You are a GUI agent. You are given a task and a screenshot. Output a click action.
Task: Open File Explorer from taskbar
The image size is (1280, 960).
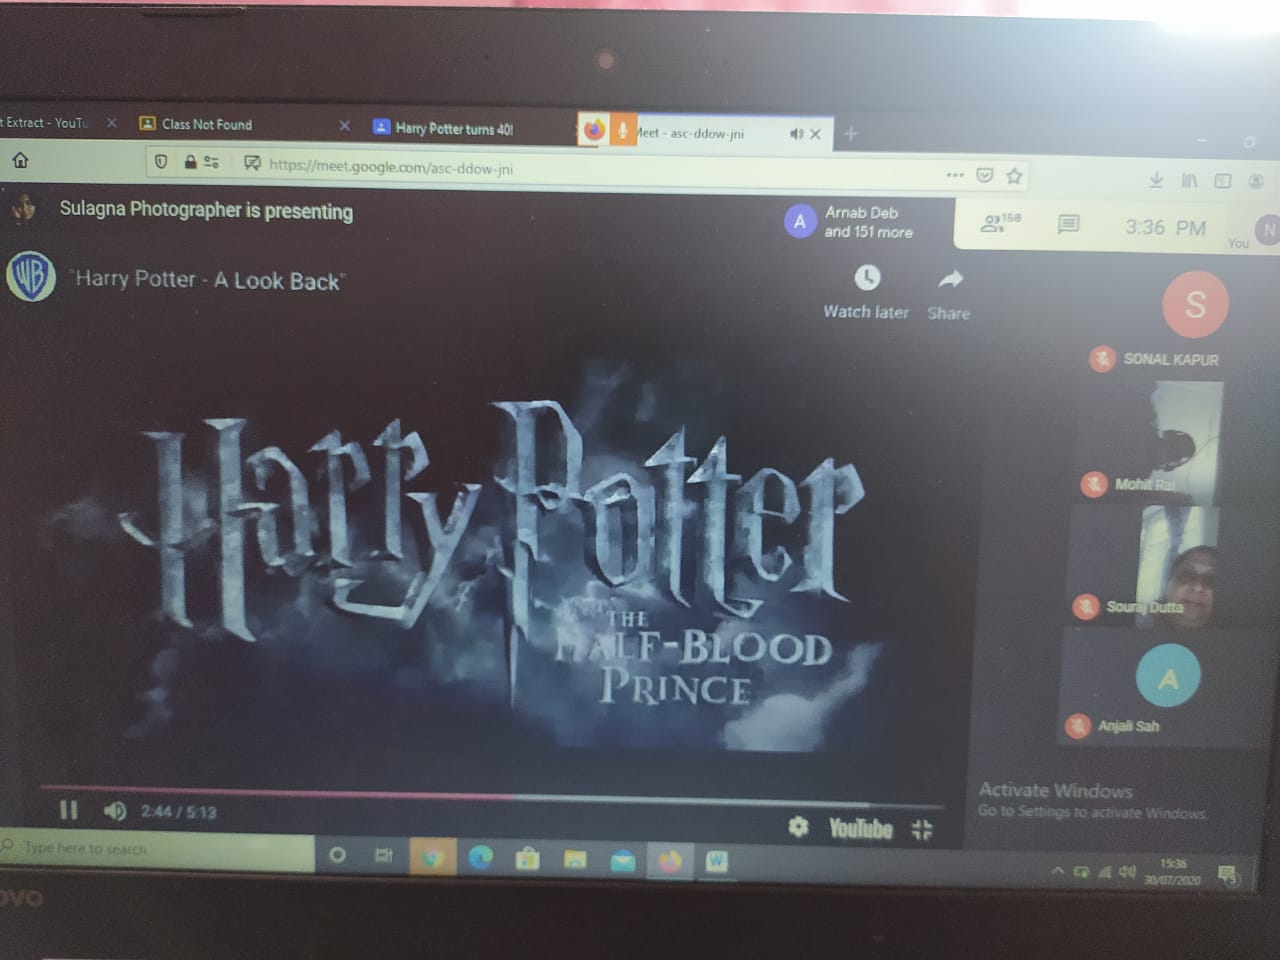tap(575, 859)
